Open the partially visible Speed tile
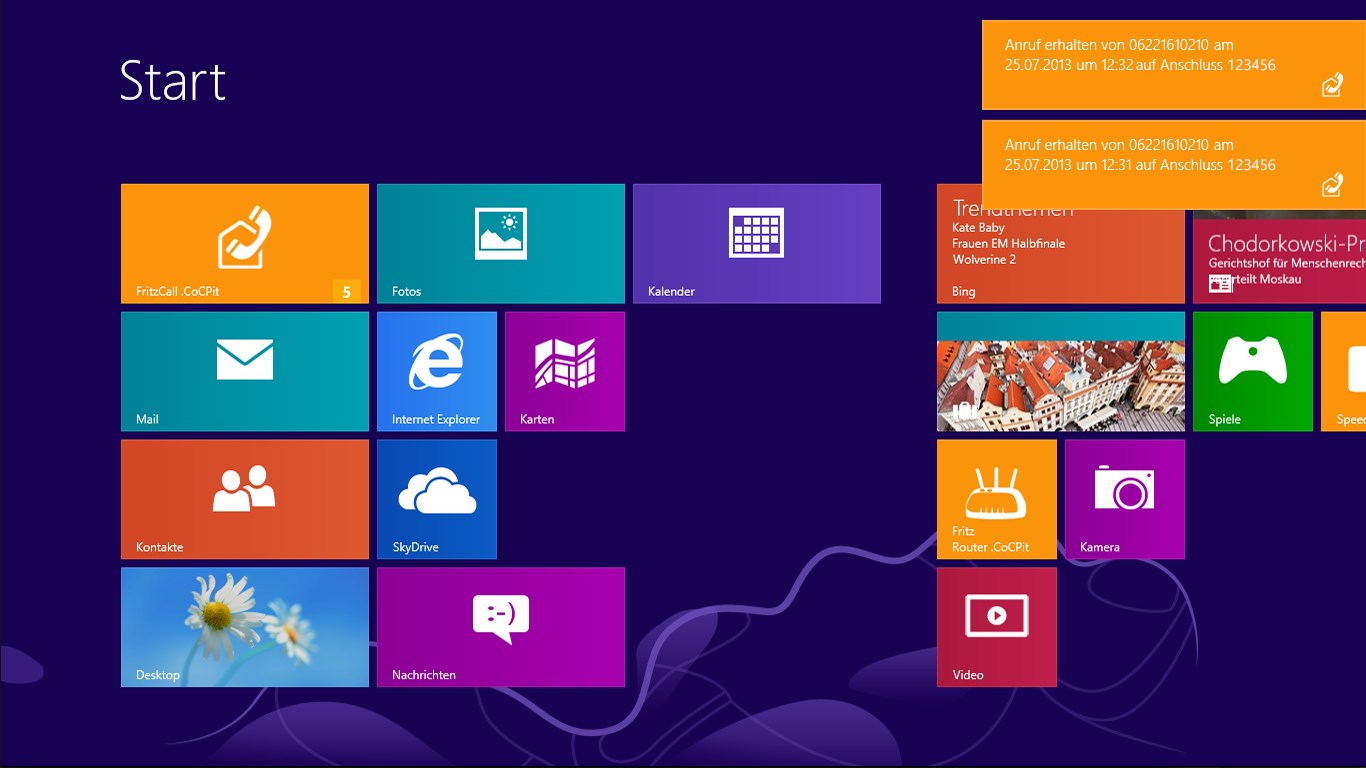 [1343, 372]
